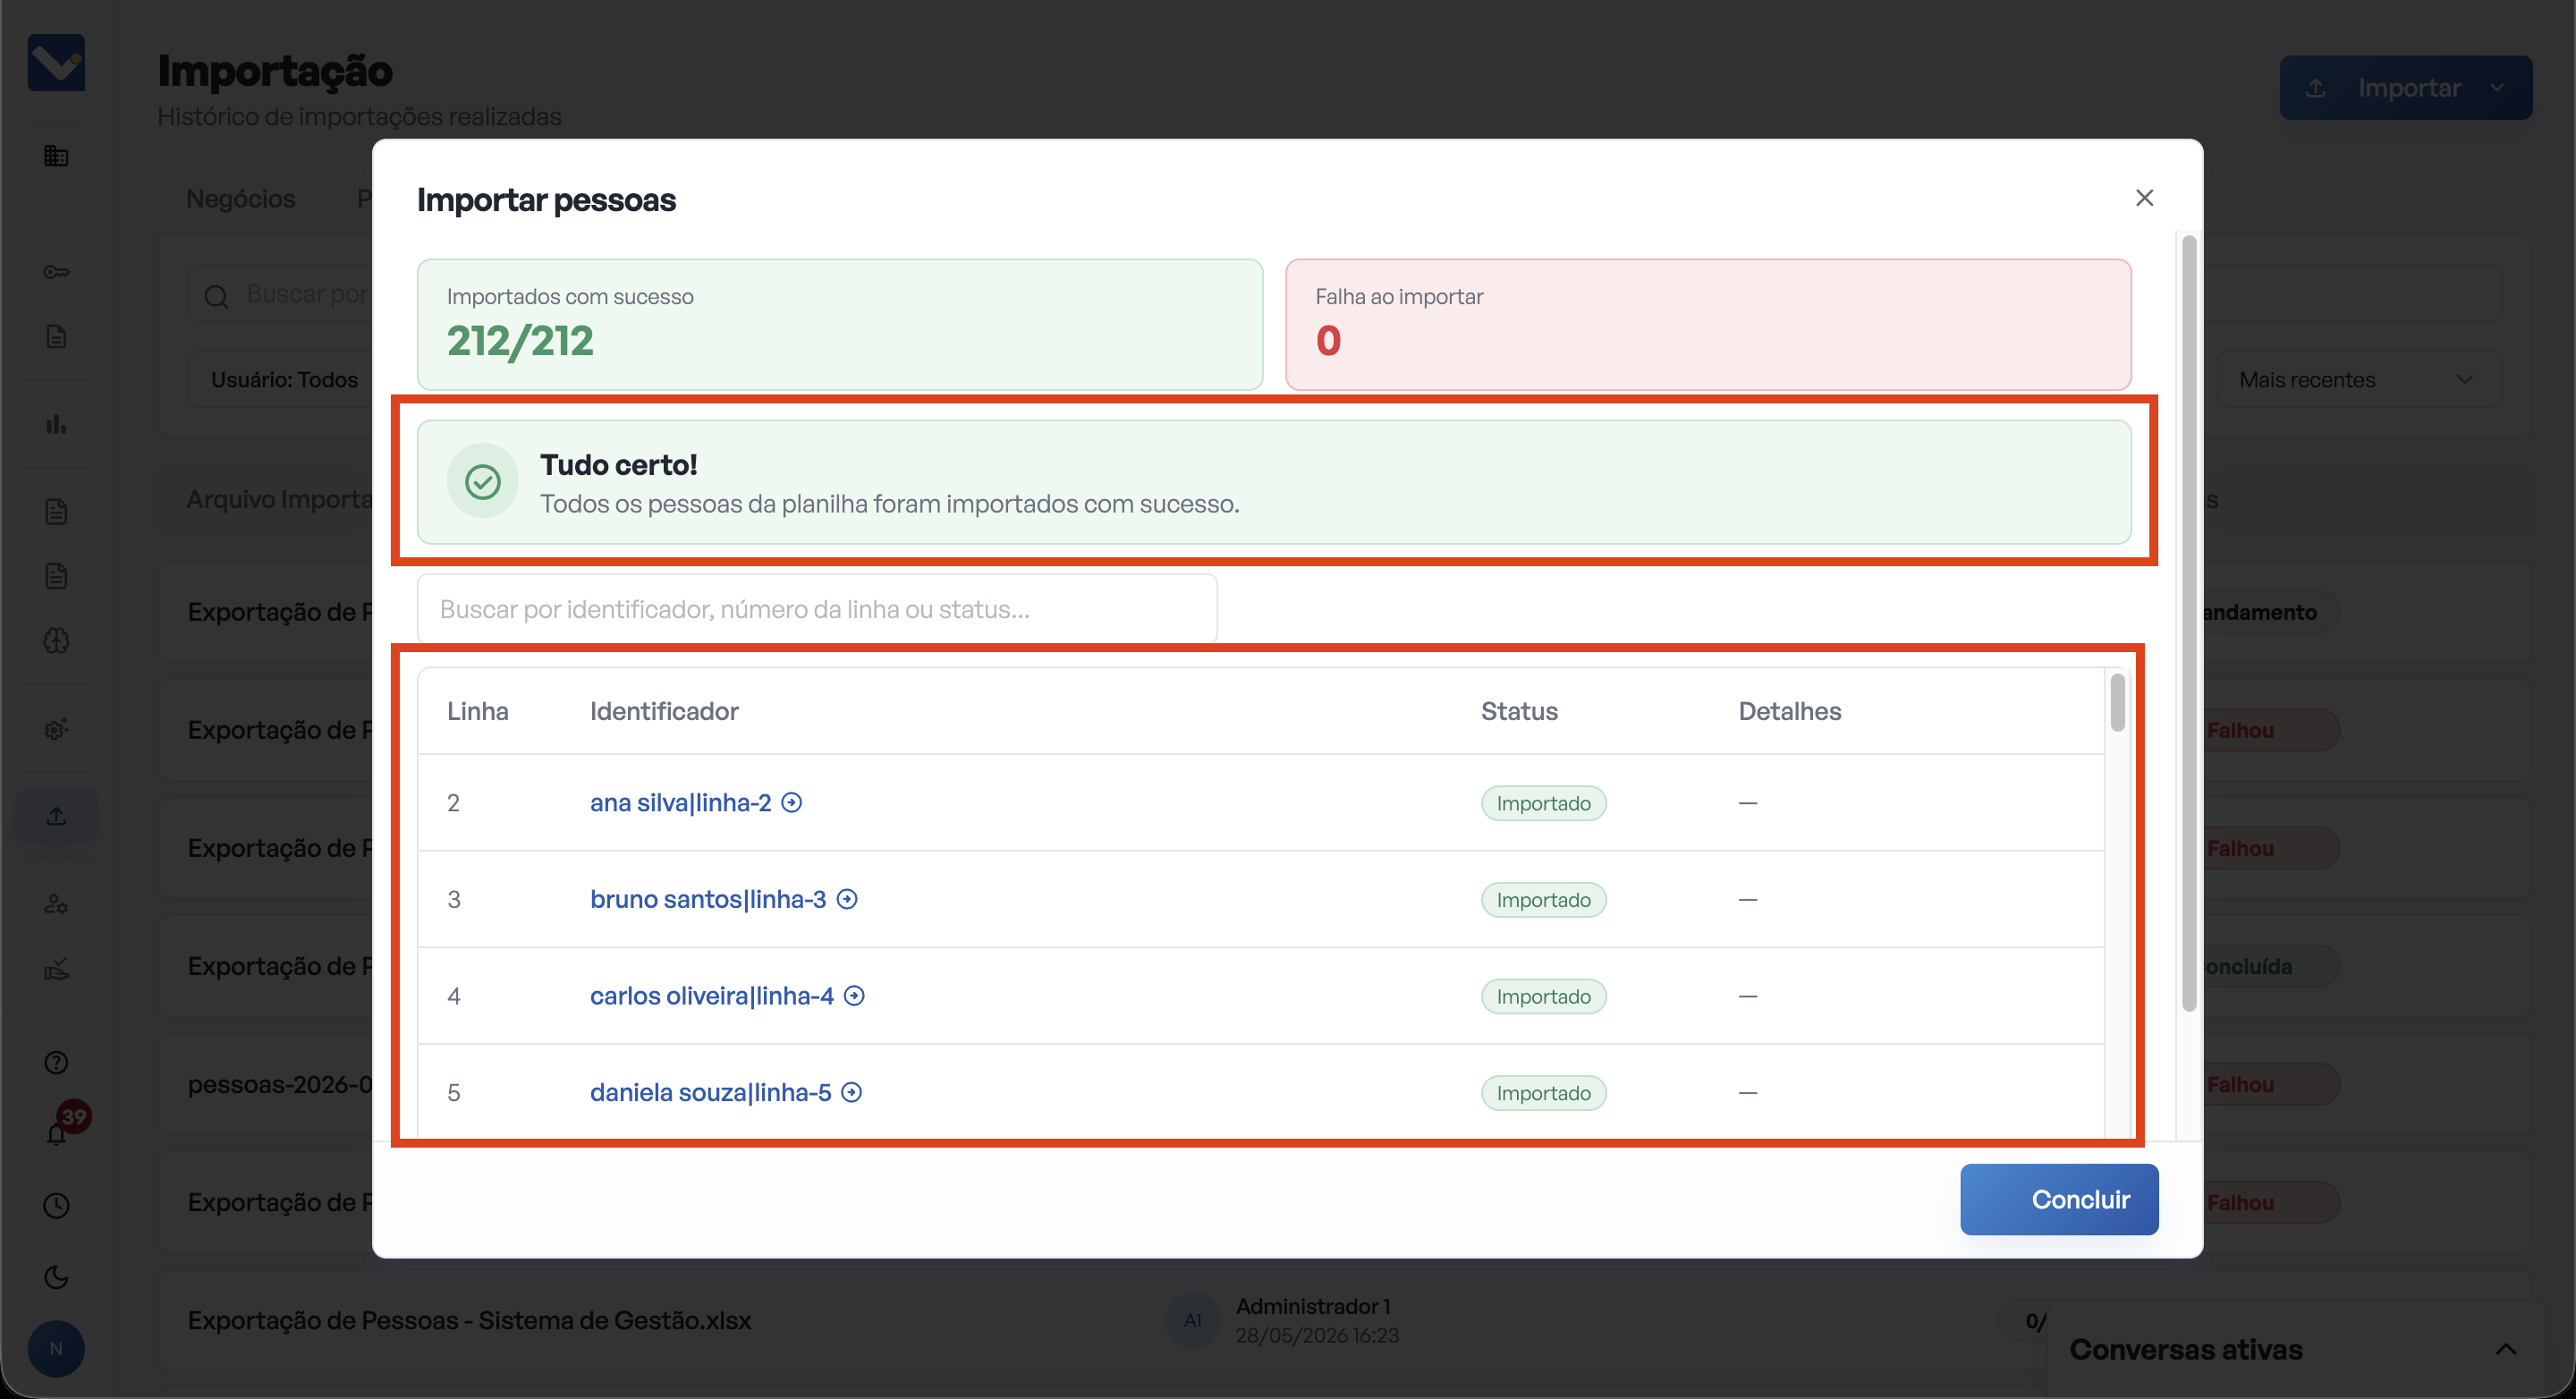
Task: Open the Mais recentes sort dropdown
Action: [x=2358, y=380]
